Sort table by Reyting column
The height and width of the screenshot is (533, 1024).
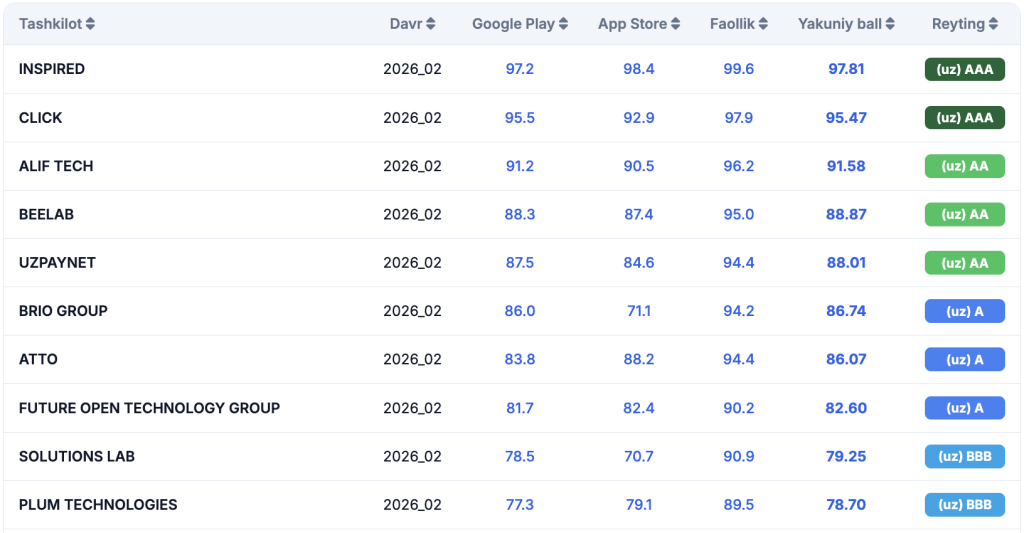pyautogui.click(x=993, y=24)
